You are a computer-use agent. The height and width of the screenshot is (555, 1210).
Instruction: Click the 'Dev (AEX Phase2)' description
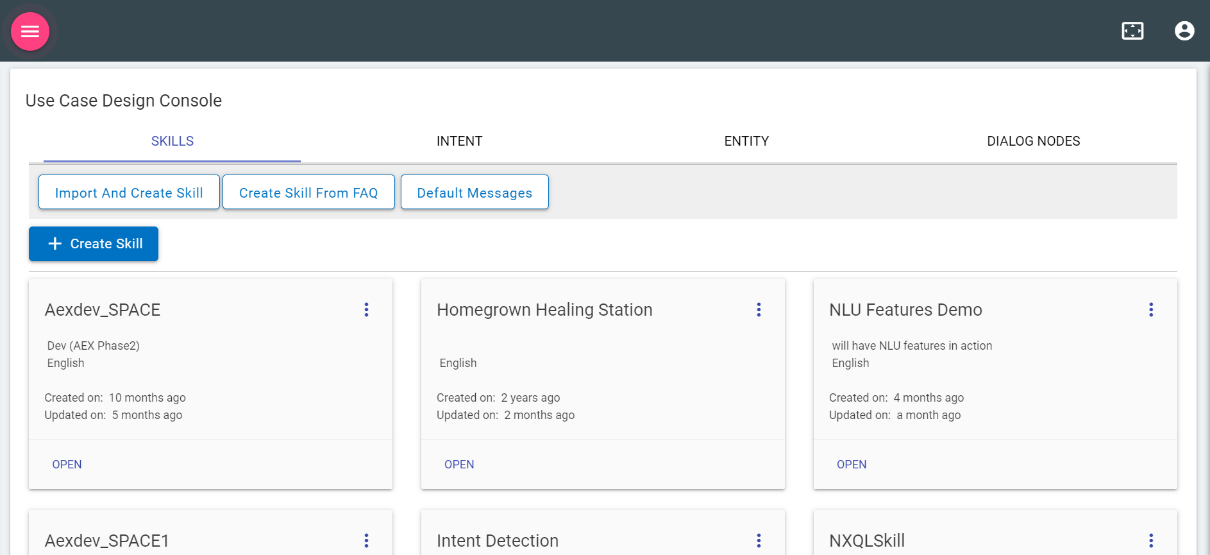click(94, 346)
